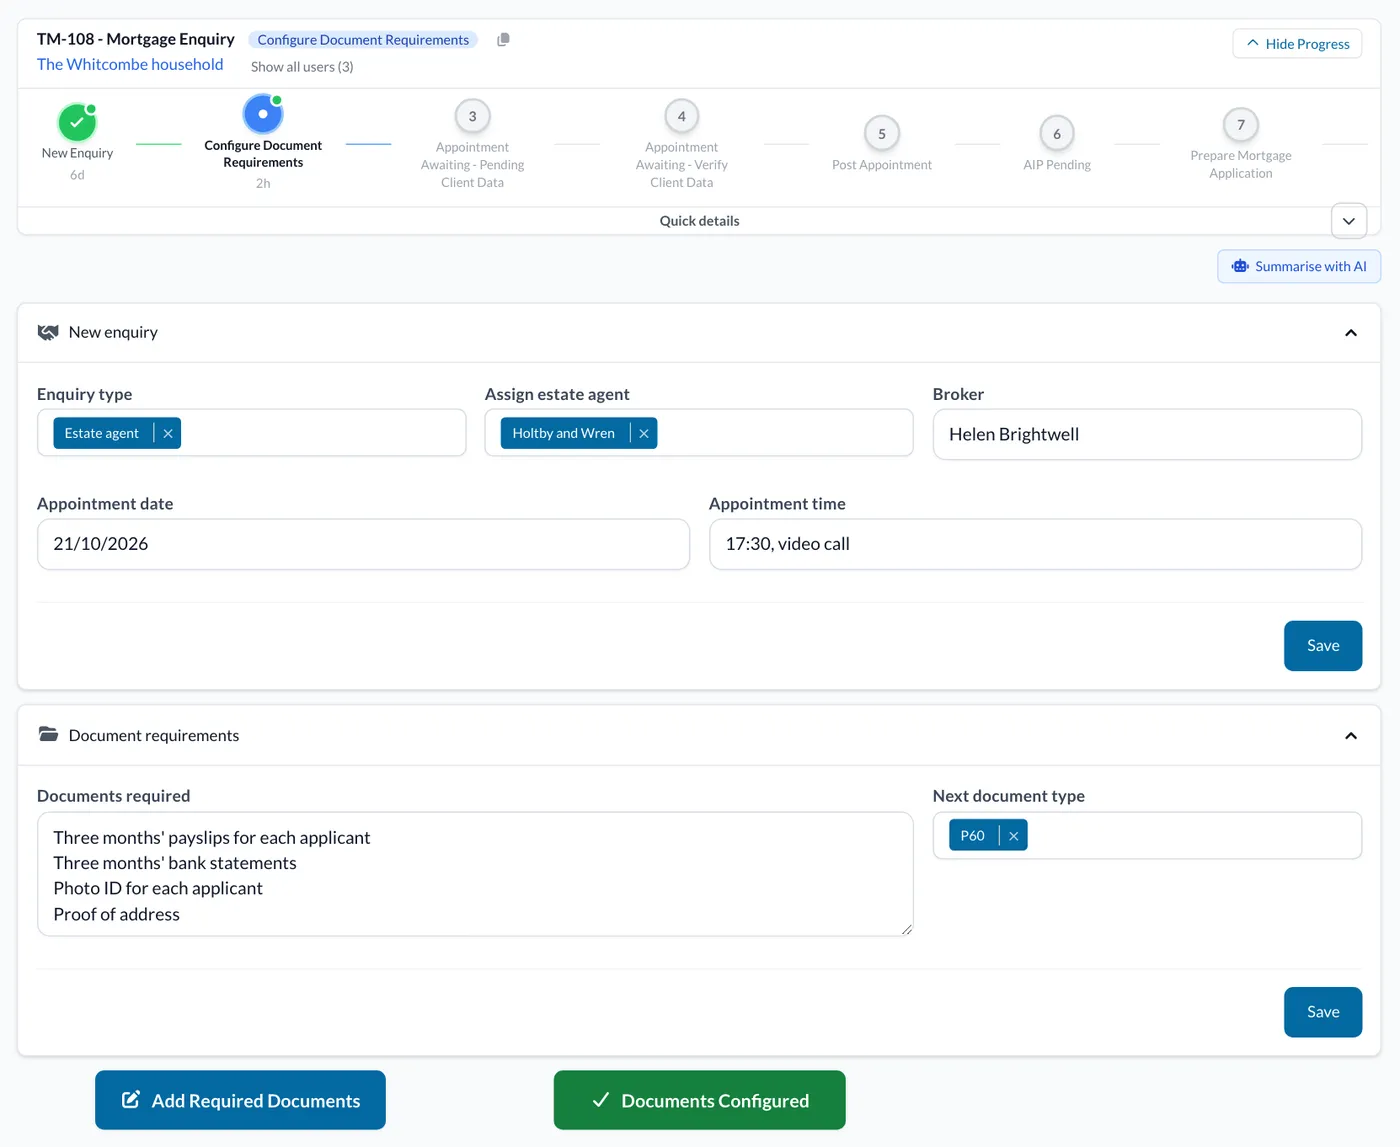Click the Configure Document Requirements status badge
Image resolution: width=1400 pixels, height=1147 pixels.
click(363, 40)
